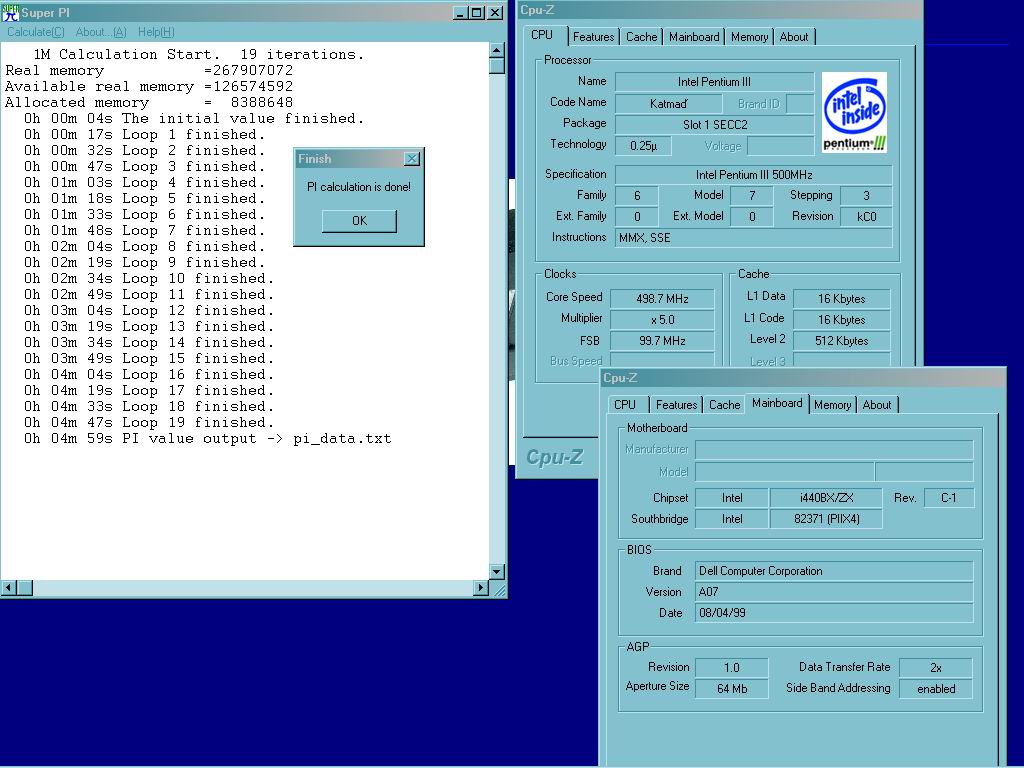The width and height of the screenshot is (1024, 768).
Task: Open About tab in front Cpu-Z window
Action: pos(877,405)
